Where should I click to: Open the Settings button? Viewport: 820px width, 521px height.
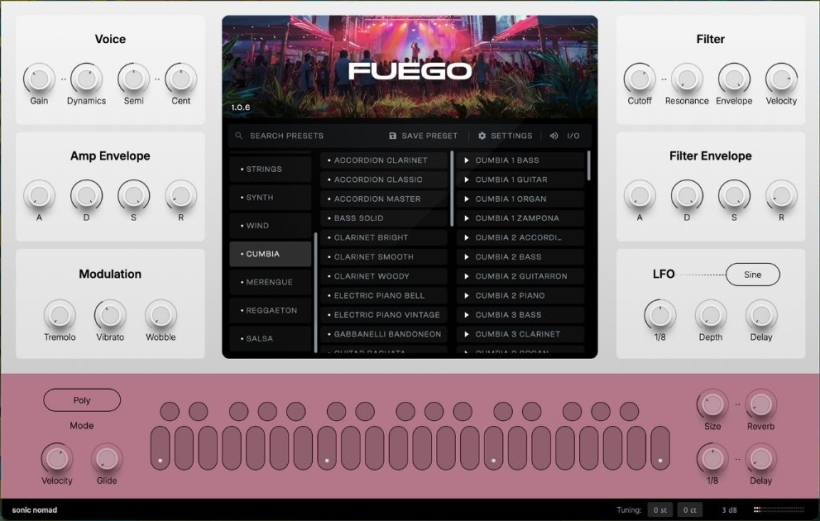(505, 135)
